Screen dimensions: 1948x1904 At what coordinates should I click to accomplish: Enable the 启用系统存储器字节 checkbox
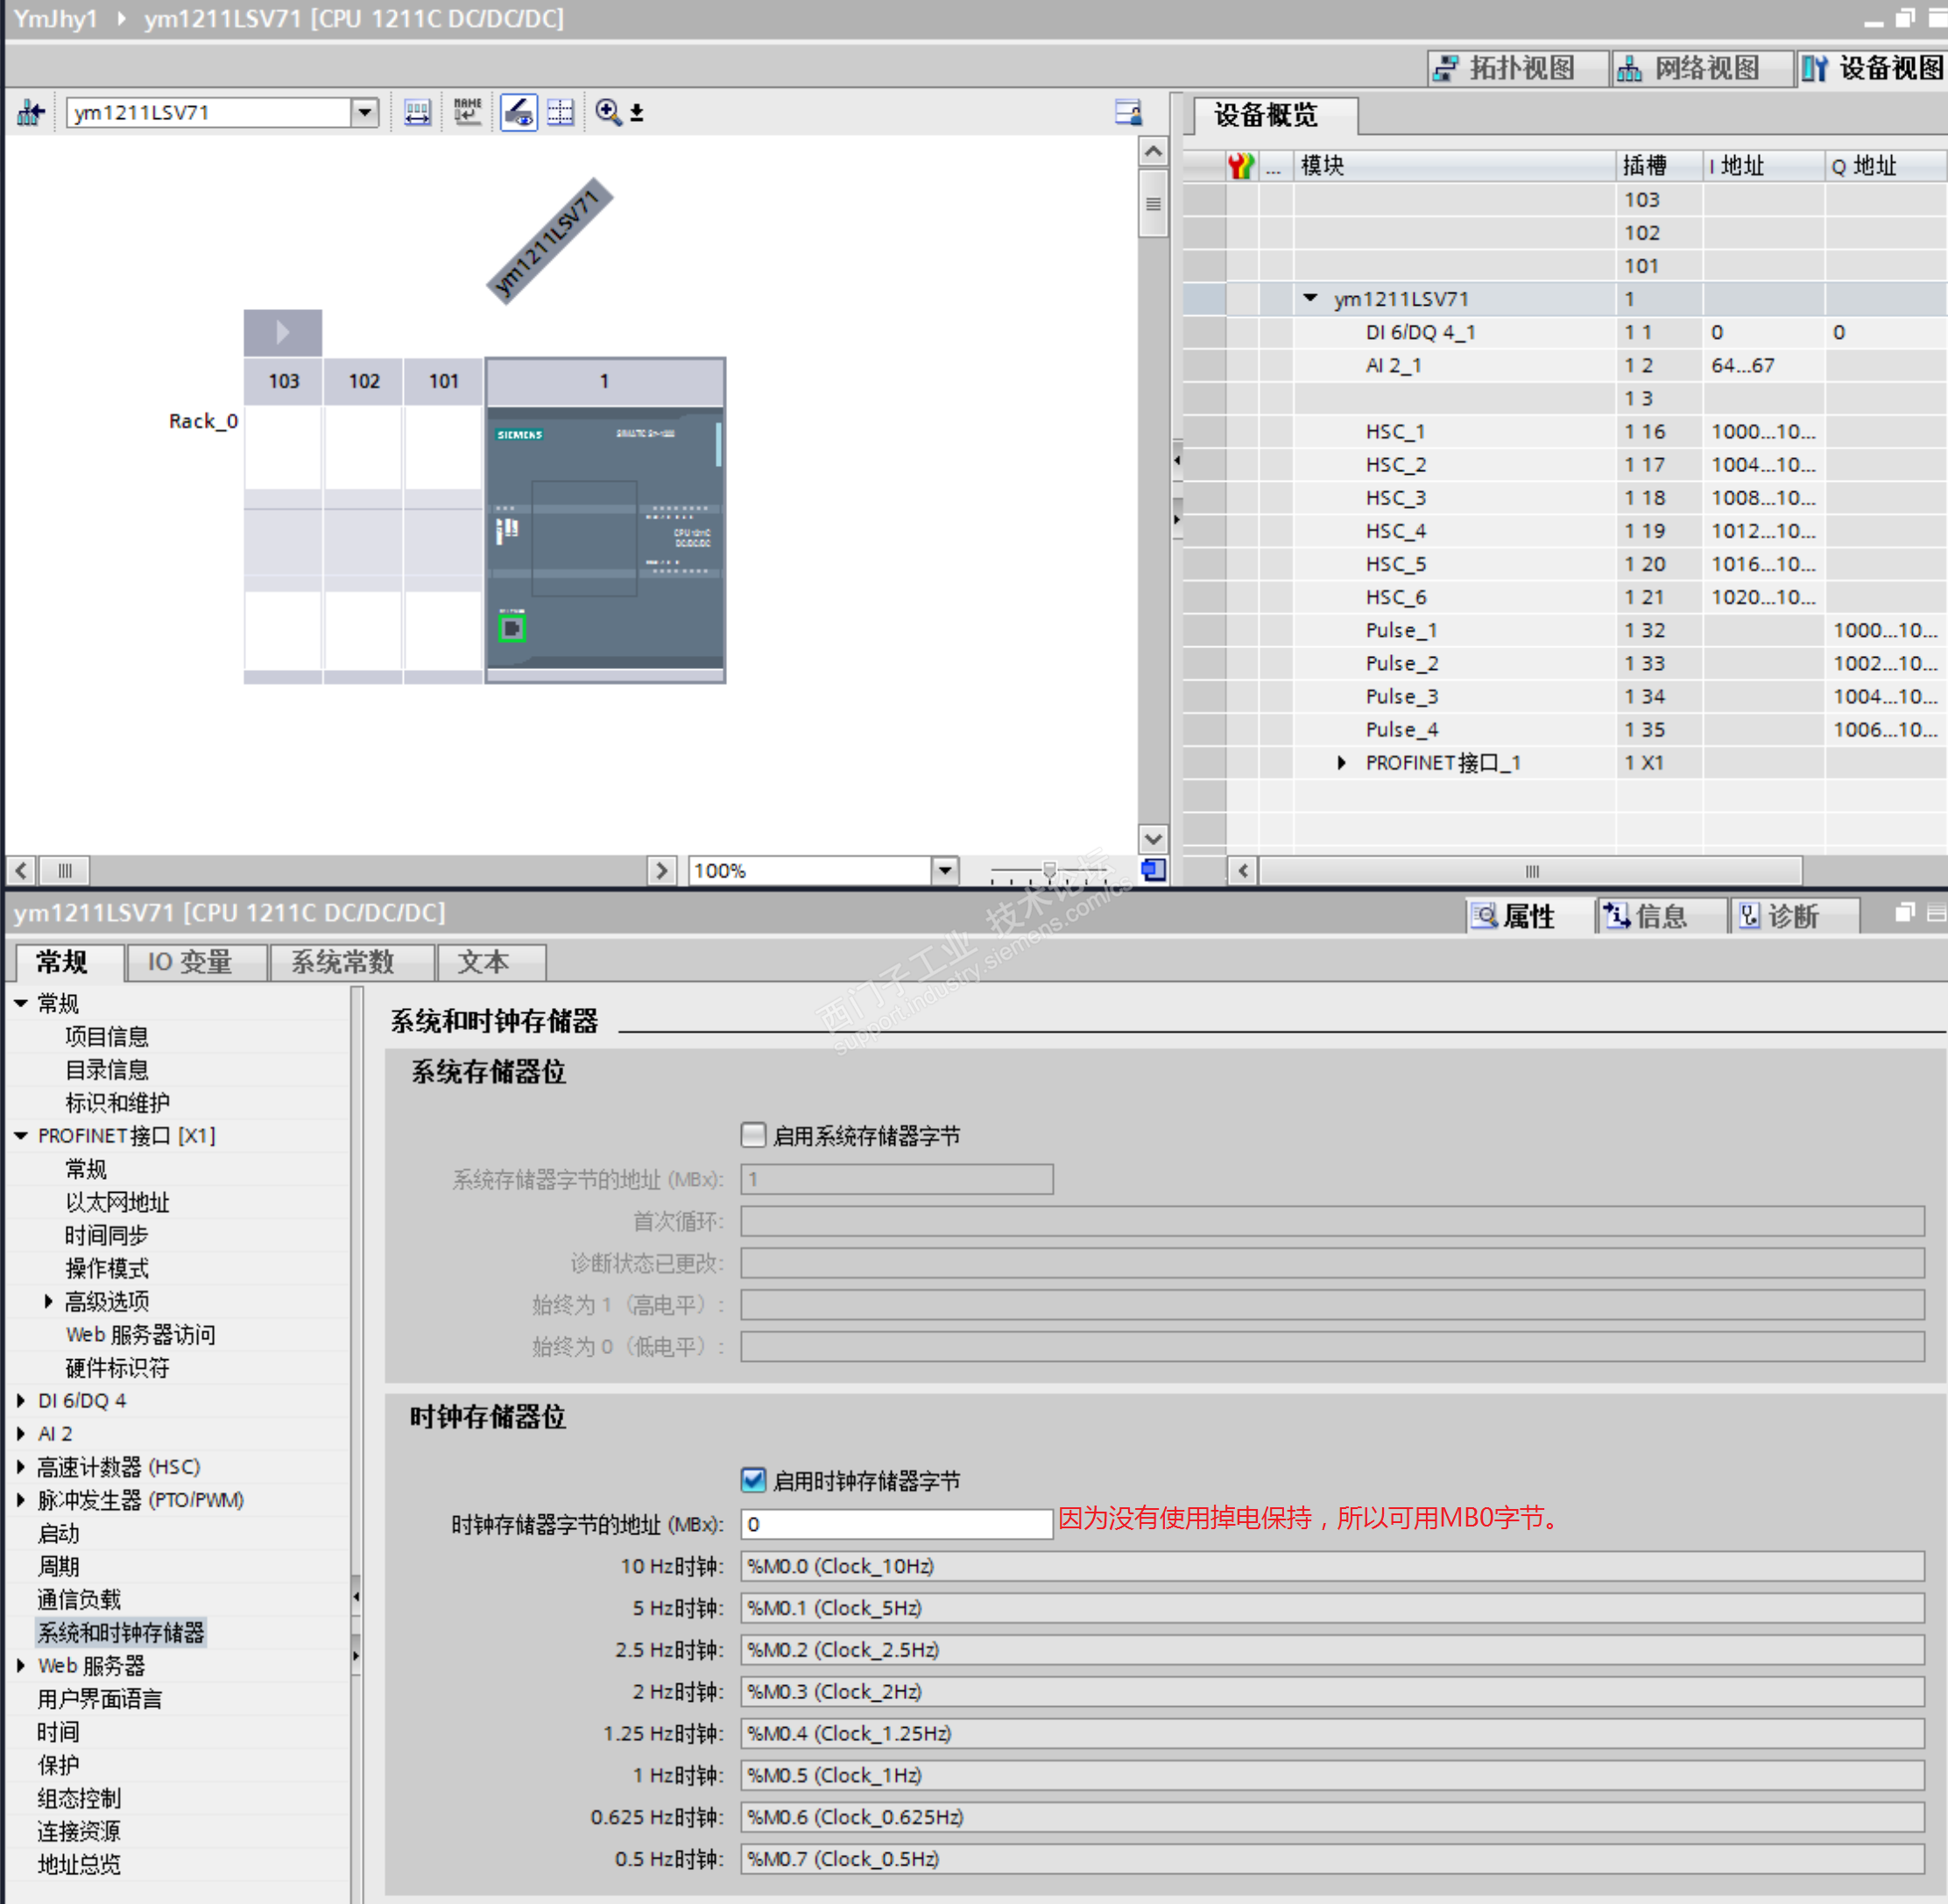pos(753,1135)
